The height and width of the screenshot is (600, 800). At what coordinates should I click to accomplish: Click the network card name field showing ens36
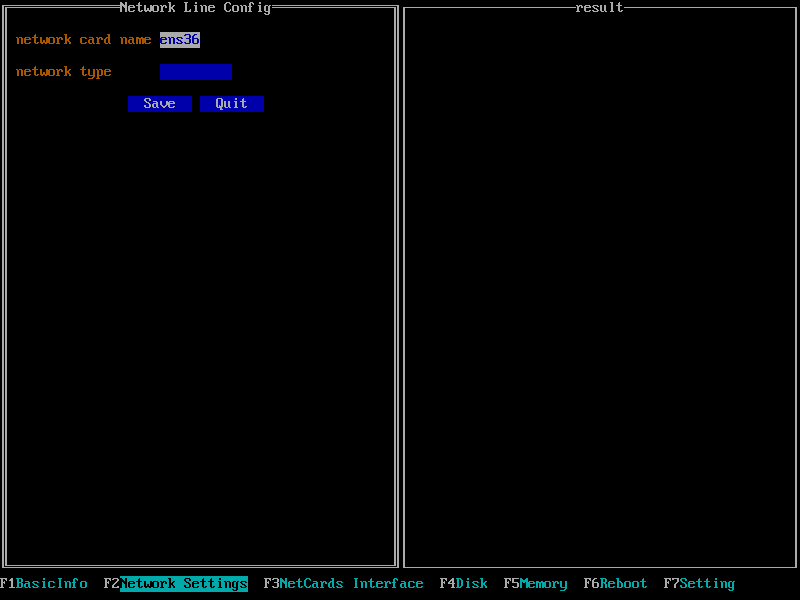(x=180, y=40)
